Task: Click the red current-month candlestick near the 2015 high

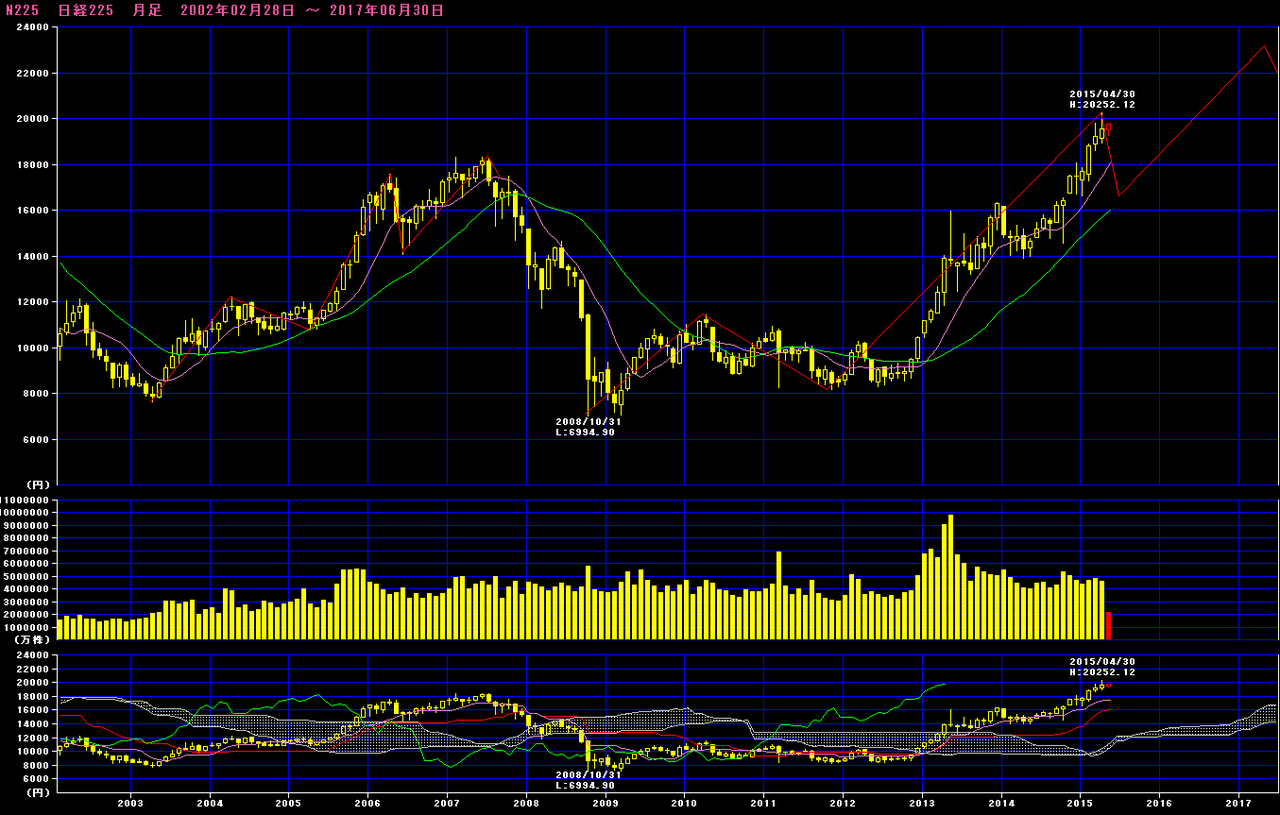Action: pos(1108,129)
